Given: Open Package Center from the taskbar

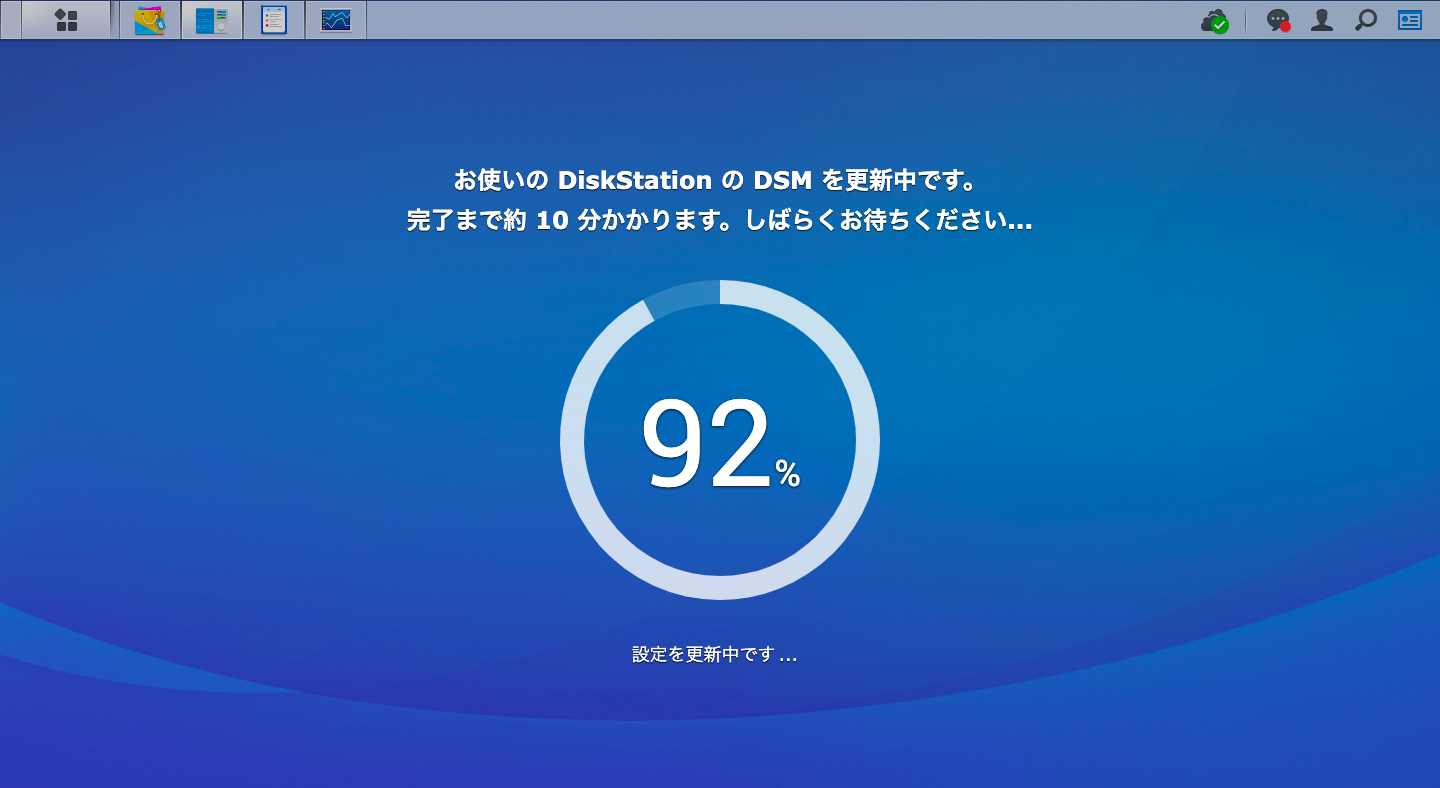Looking at the screenshot, I should pyautogui.click(x=150, y=20).
